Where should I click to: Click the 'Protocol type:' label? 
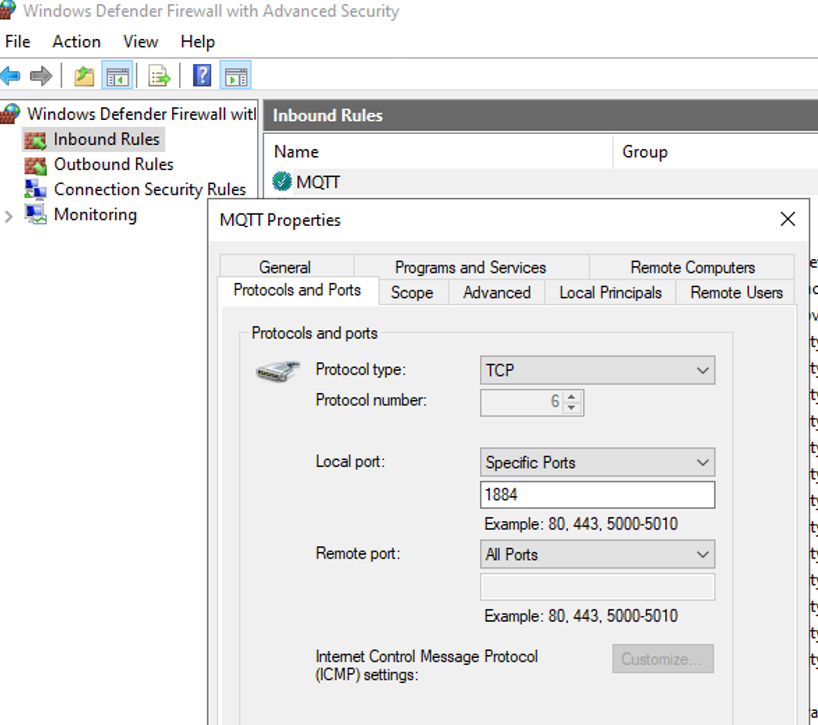pos(360,370)
